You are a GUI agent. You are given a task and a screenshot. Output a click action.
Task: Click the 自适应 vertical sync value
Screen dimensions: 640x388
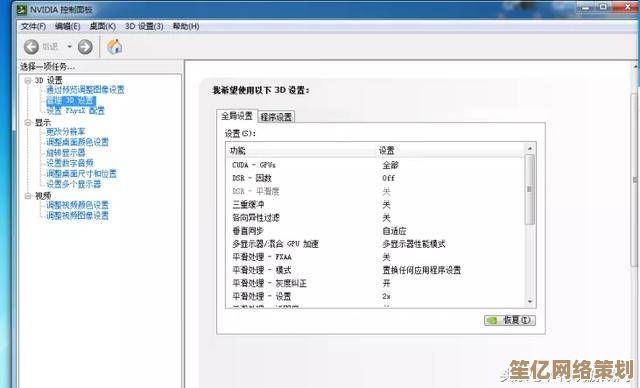point(394,231)
